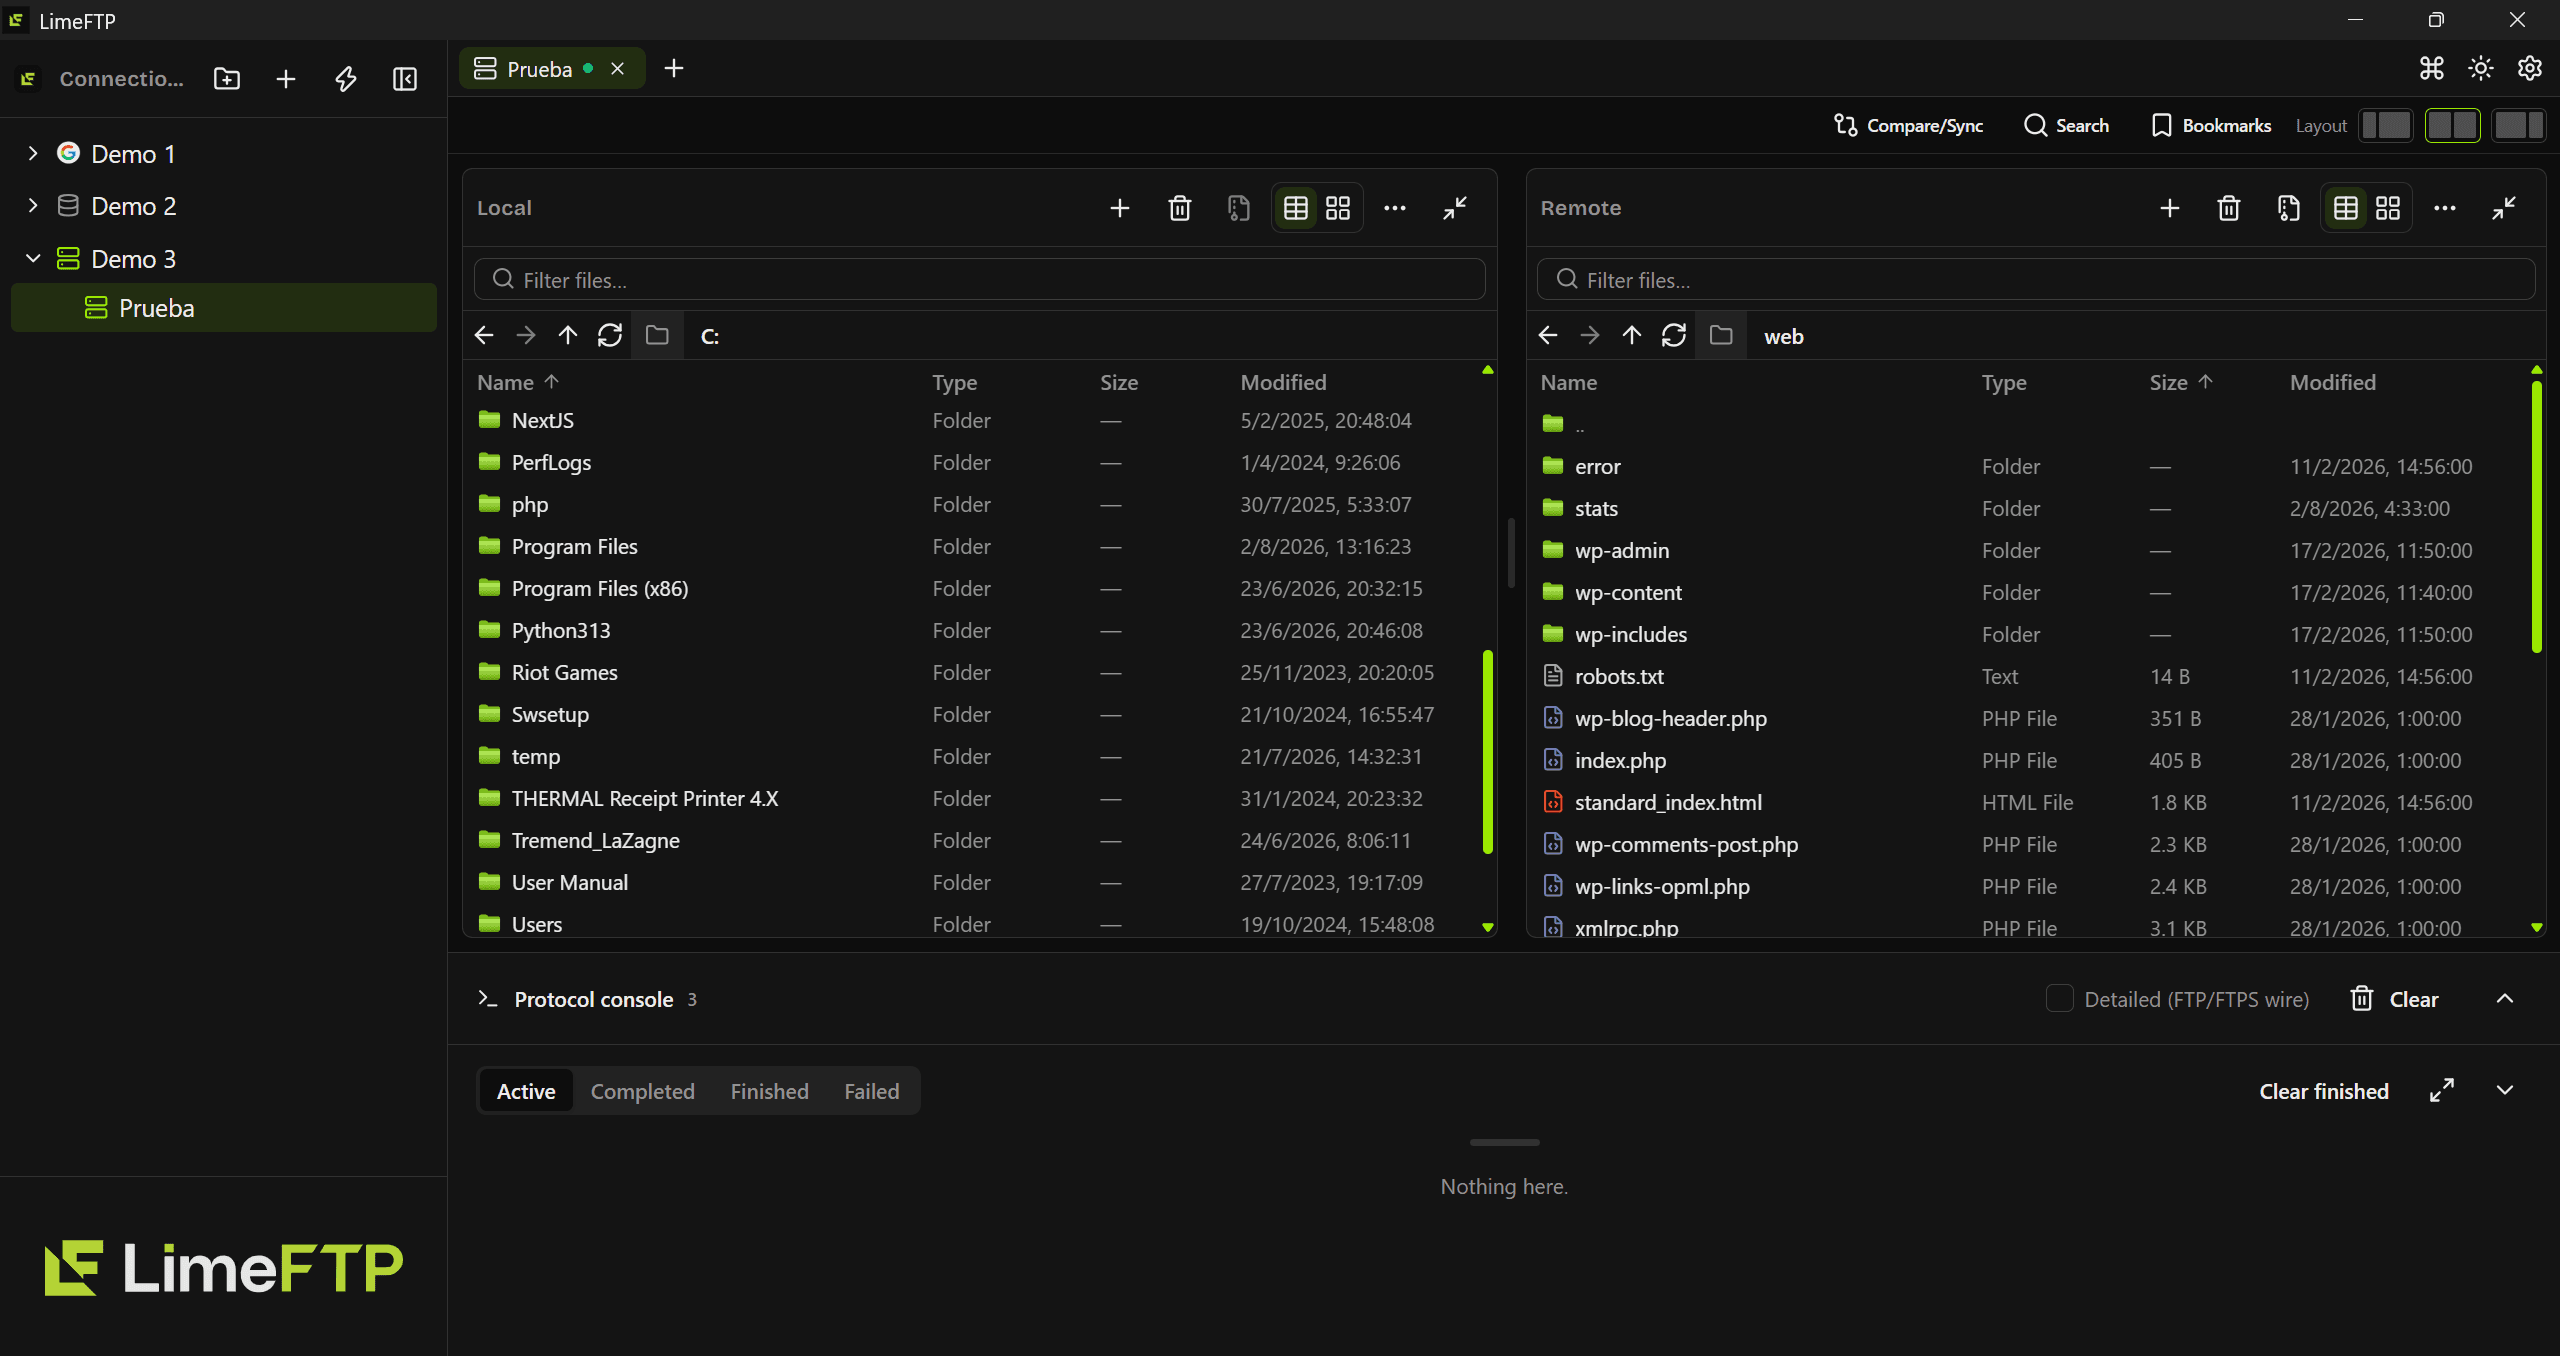
Task: Collapse the sidebar panel icon
Action: (405, 79)
